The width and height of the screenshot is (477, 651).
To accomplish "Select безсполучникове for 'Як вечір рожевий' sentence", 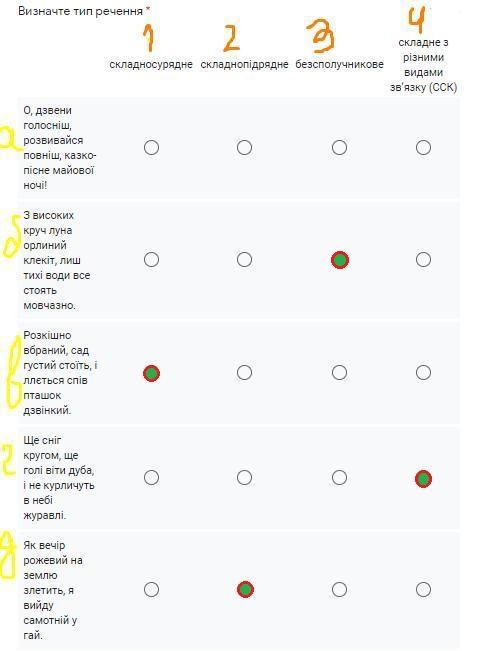I will (x=339, y=589).
